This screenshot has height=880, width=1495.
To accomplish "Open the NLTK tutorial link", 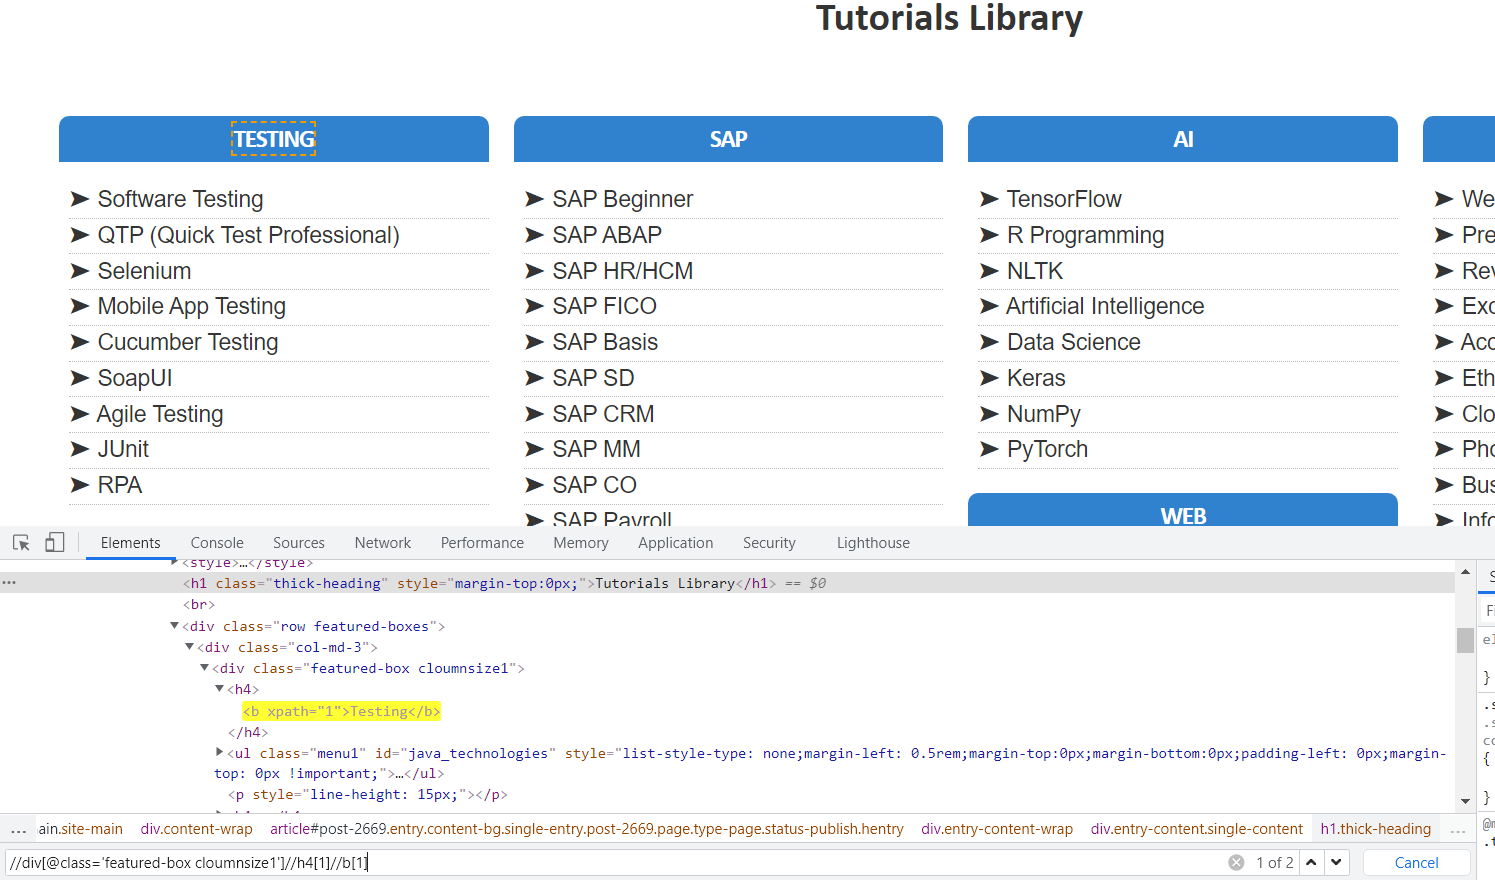I will point(1035,271).
